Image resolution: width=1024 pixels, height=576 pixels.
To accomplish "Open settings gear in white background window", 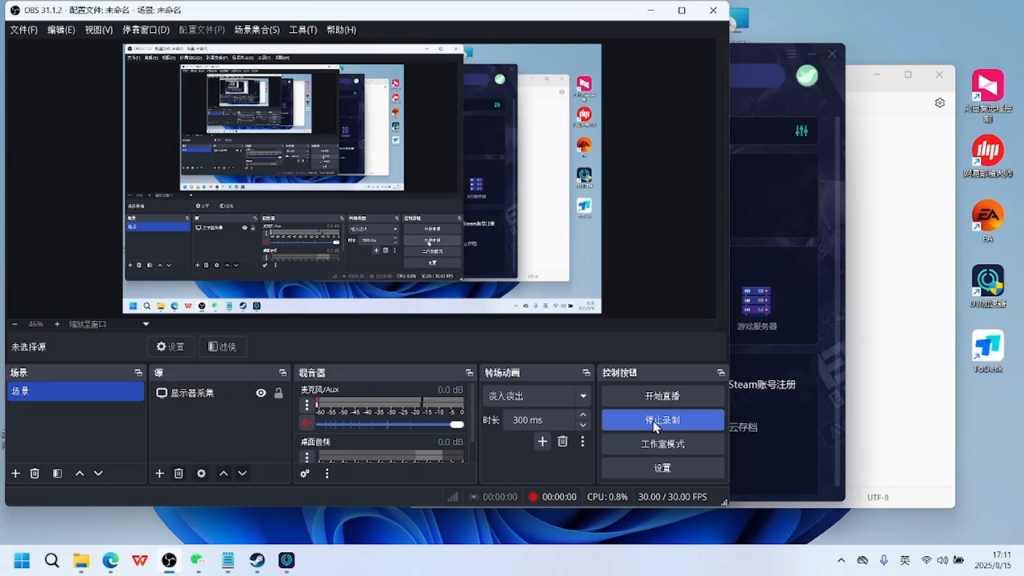I will (x=940, y=103).
